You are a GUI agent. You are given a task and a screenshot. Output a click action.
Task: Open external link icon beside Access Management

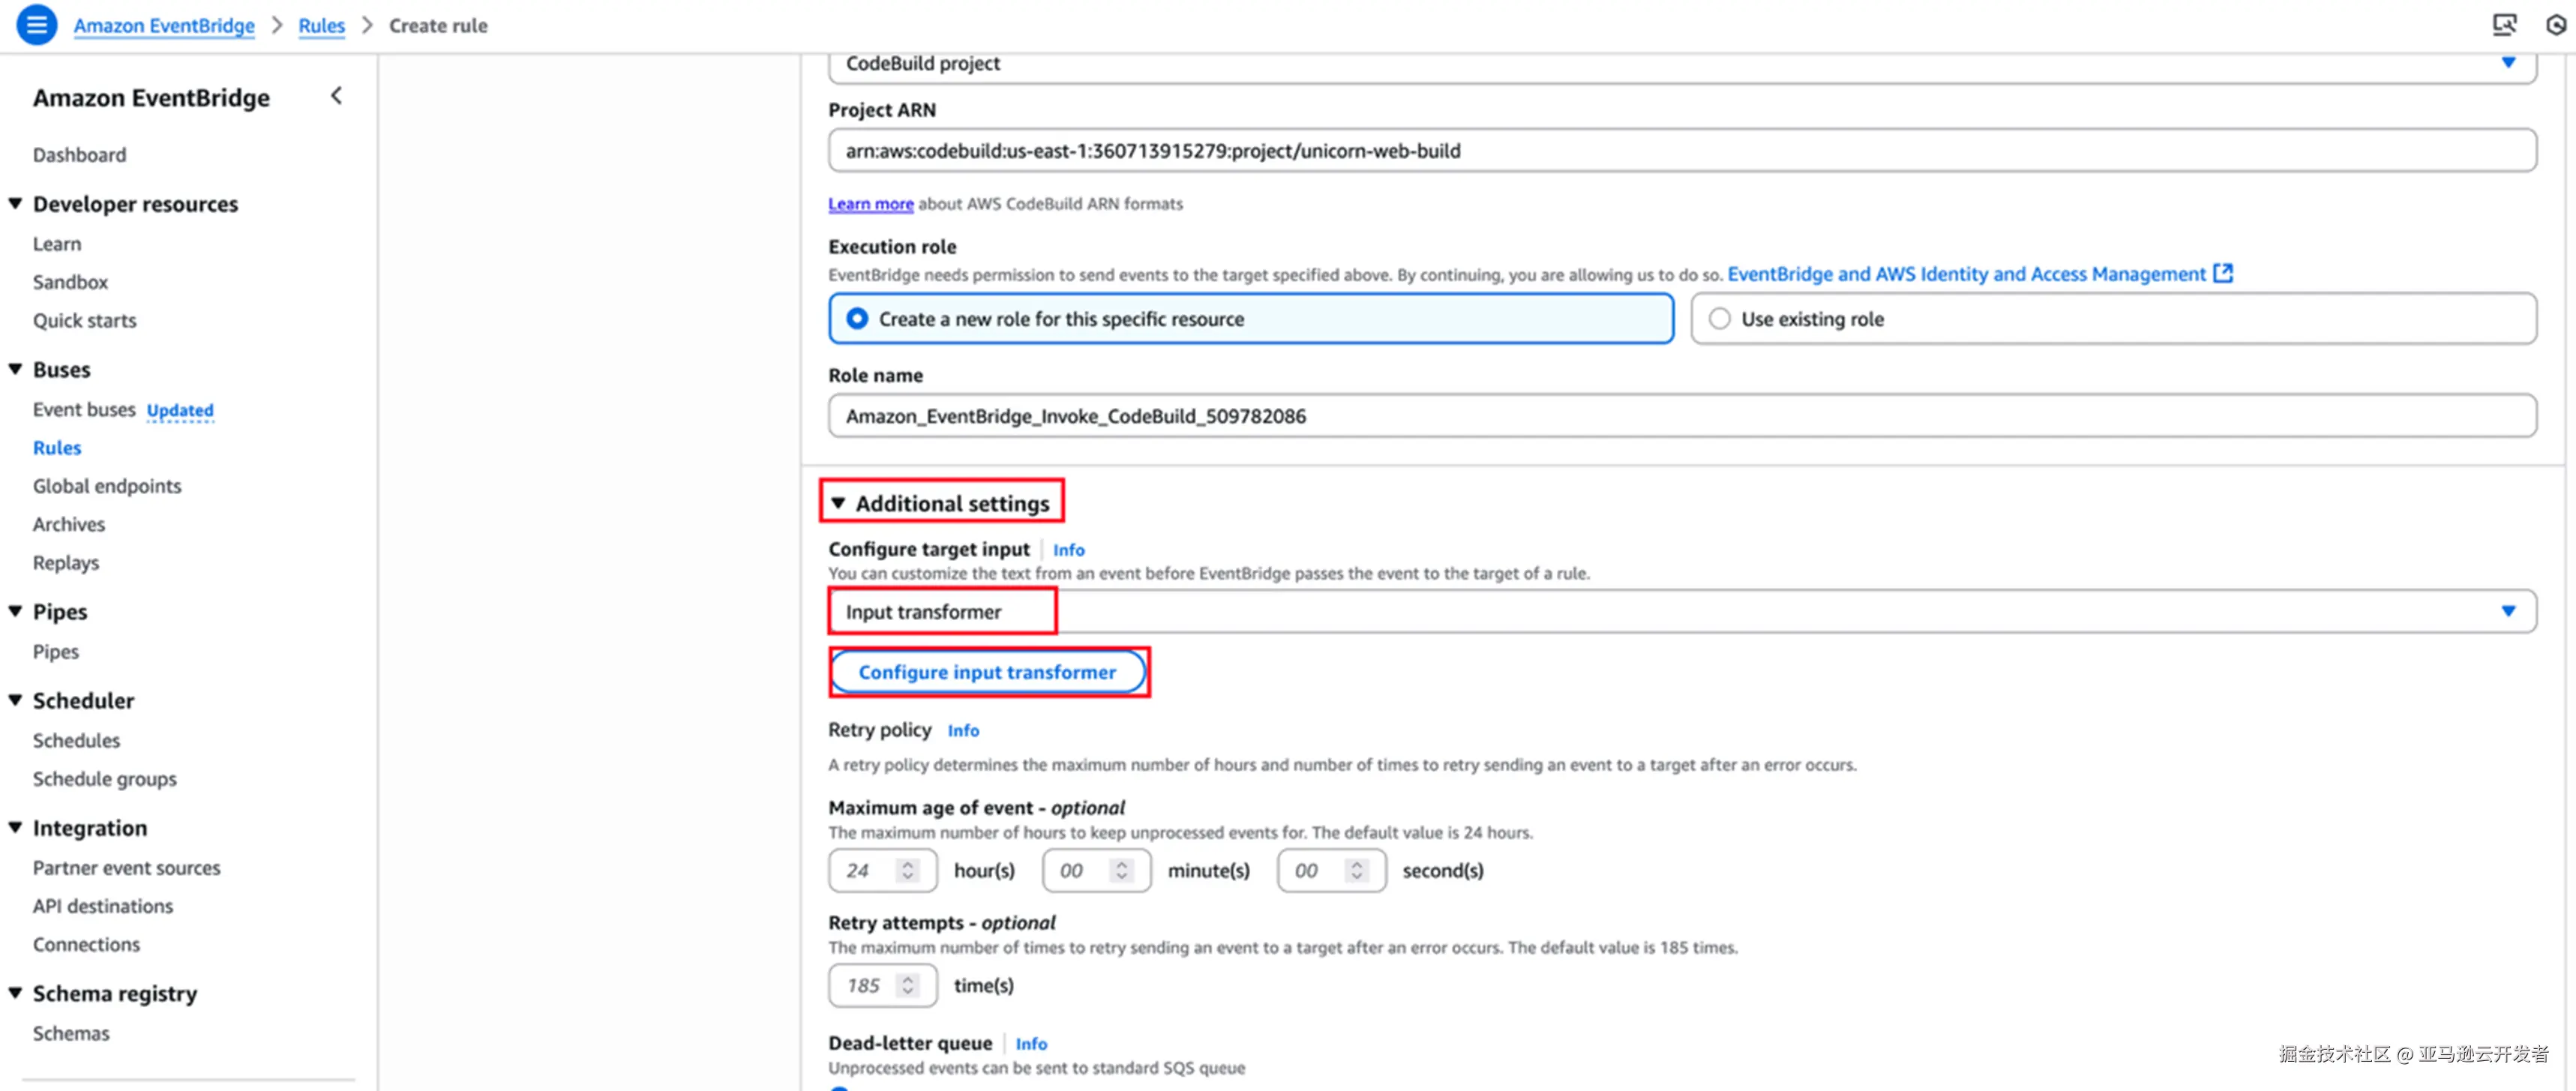(2223, 273)
